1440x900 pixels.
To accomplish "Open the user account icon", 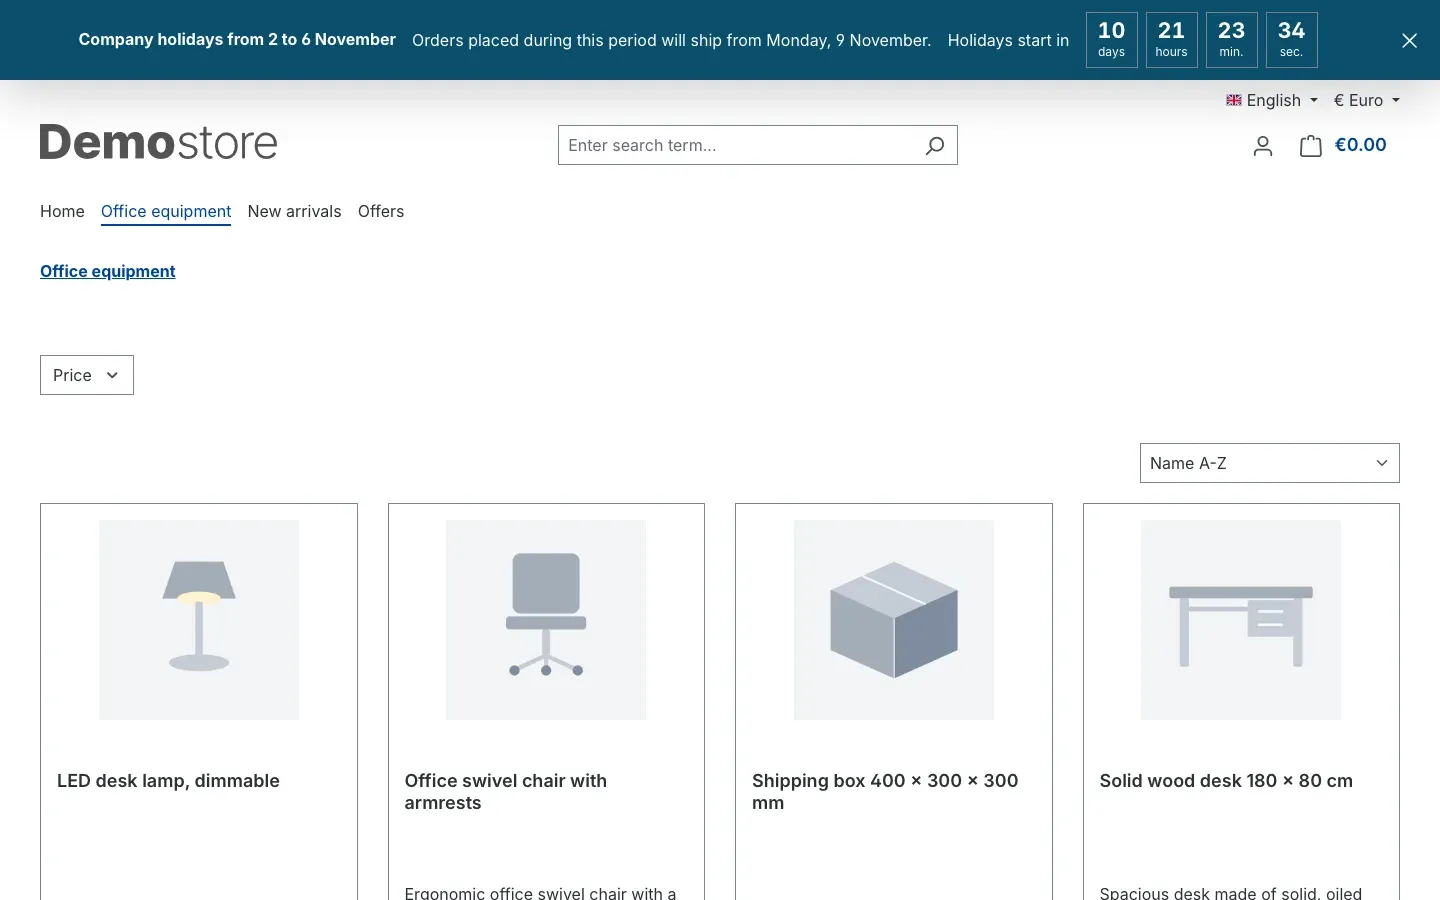I will [x=1263, y=146].
